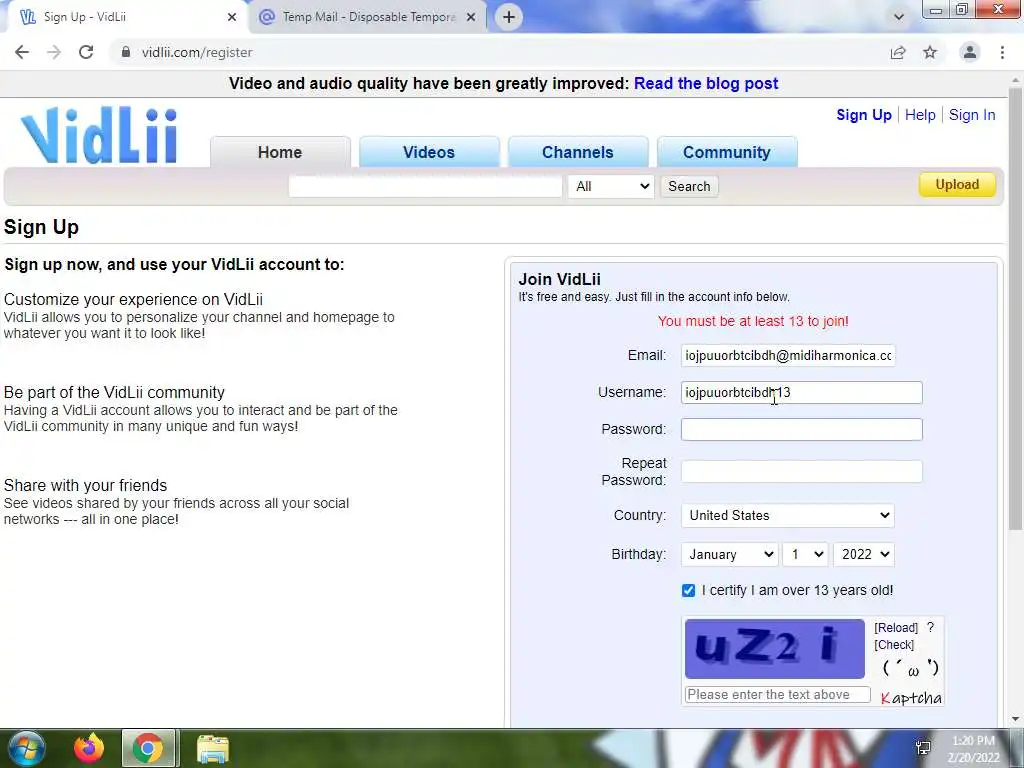Click the browser forward arrow

tap(54, 52)
